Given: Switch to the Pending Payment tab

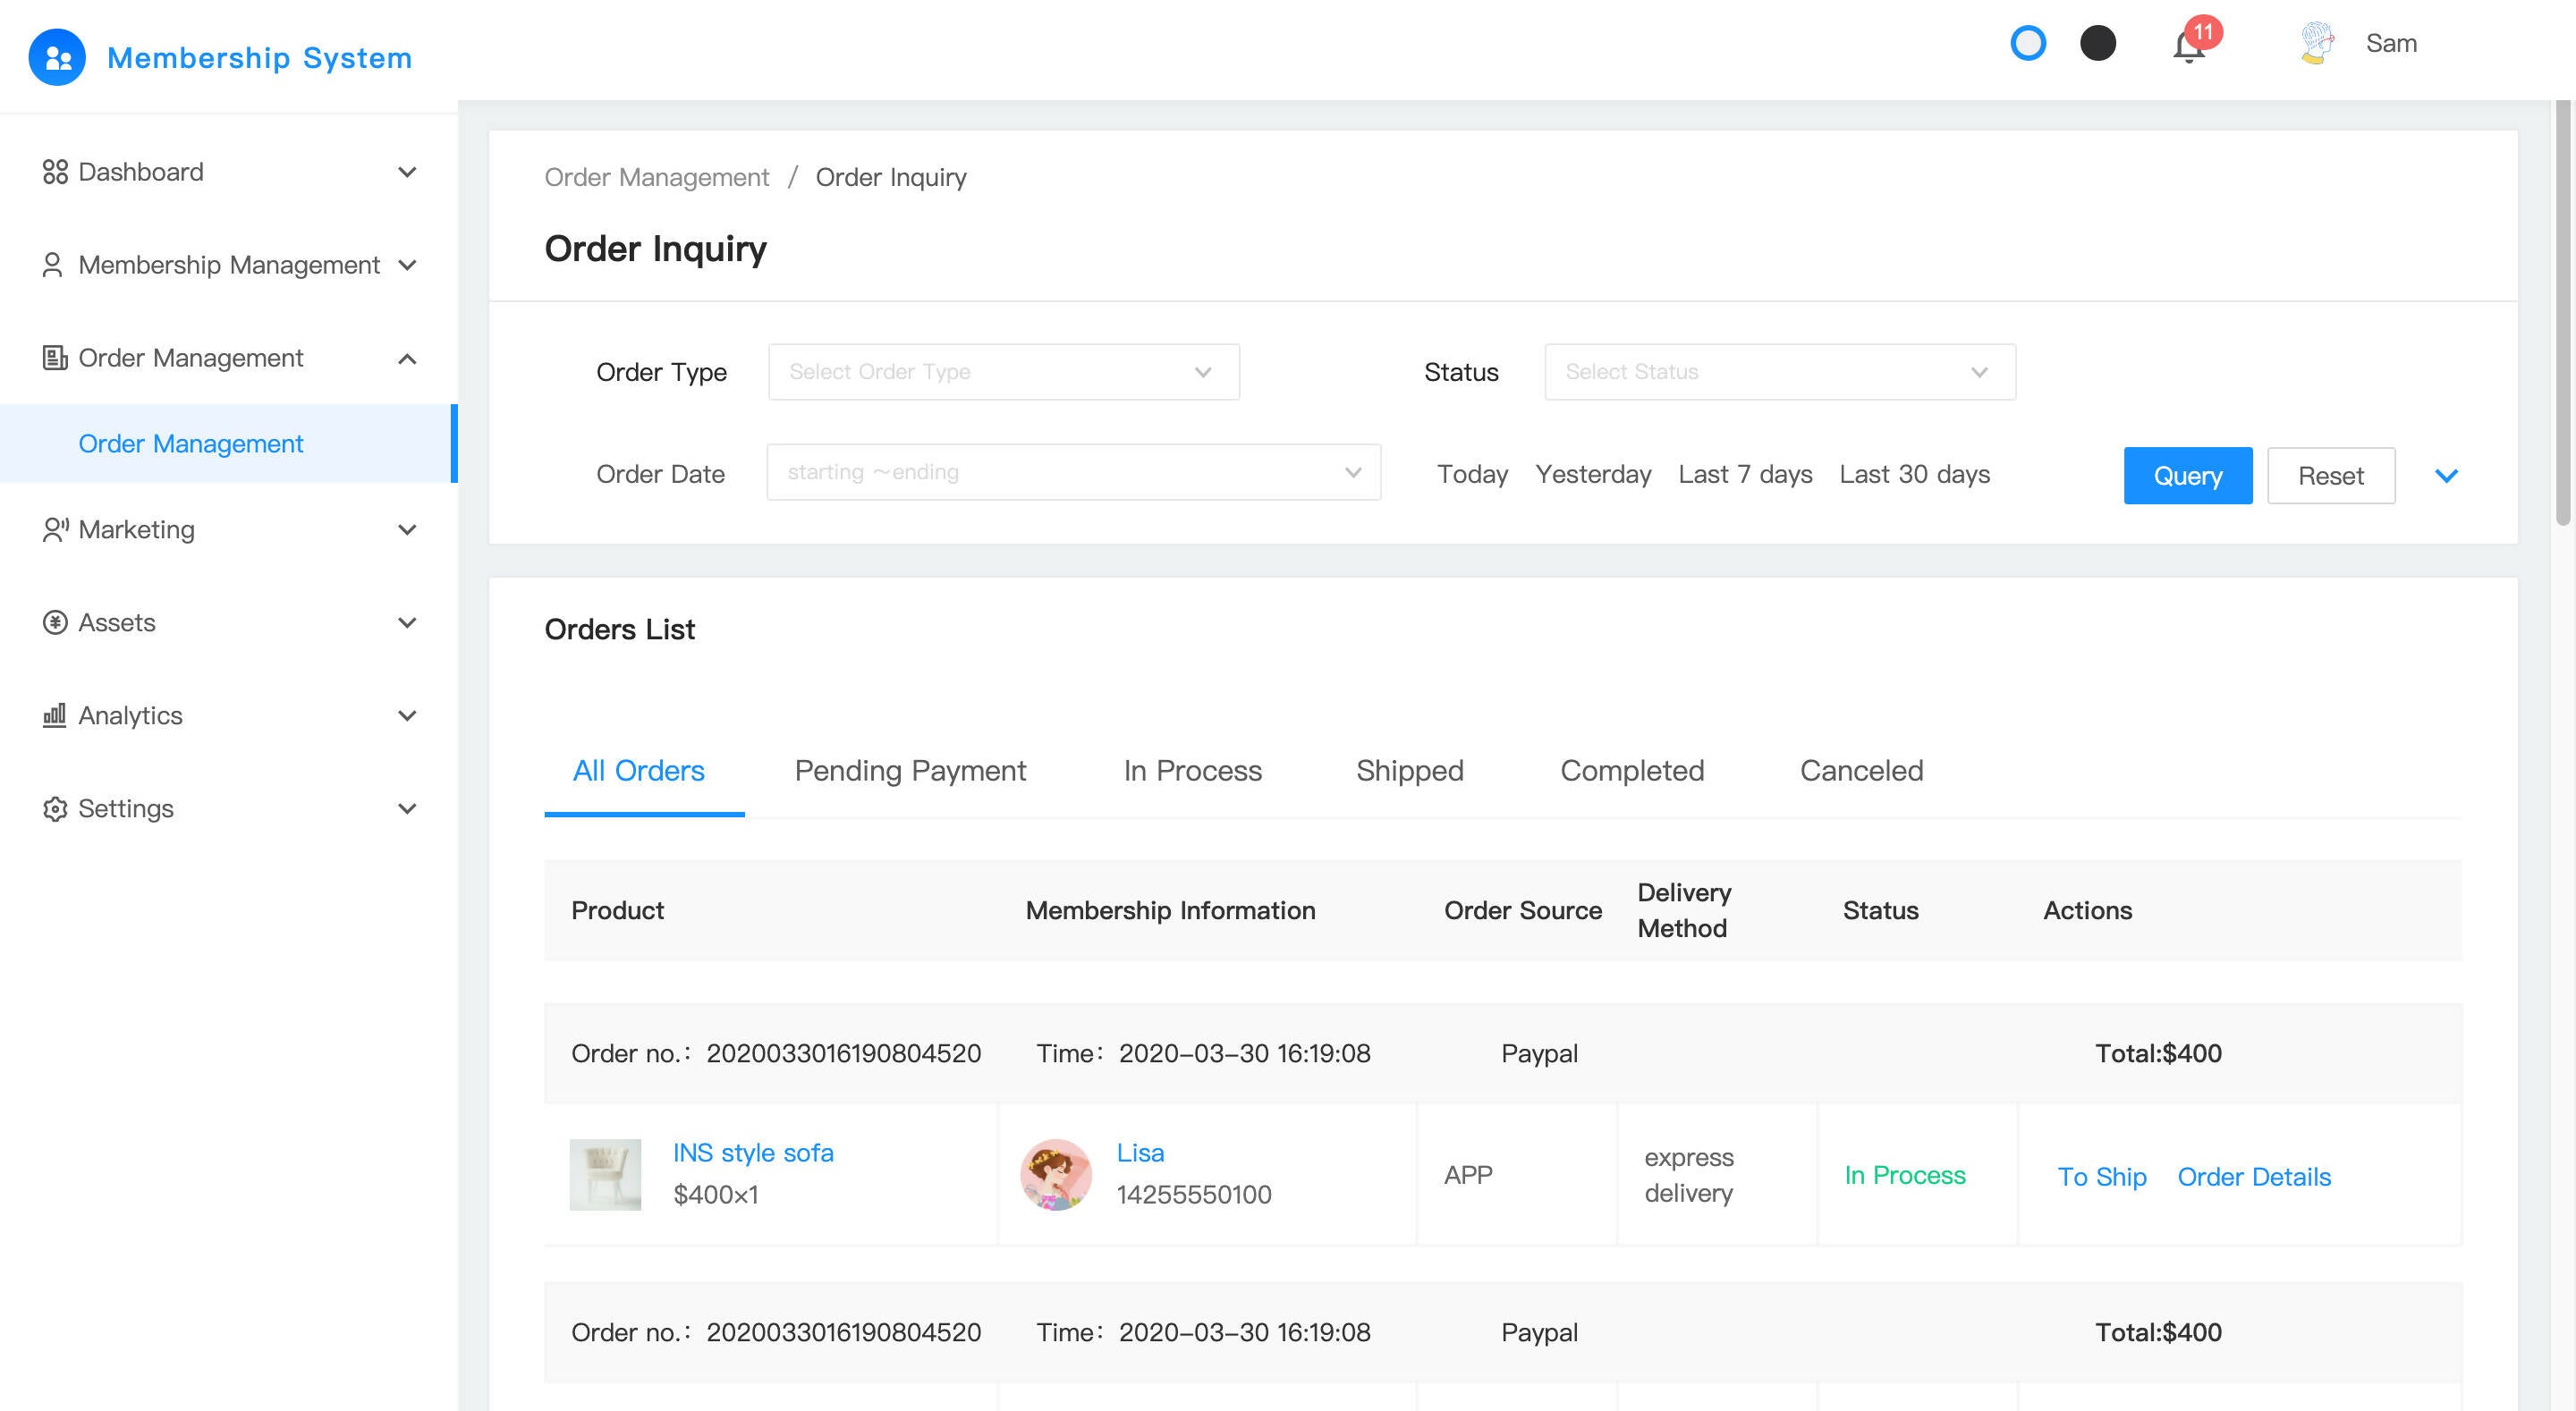Looking at the screenshot, I should (909, 770).
